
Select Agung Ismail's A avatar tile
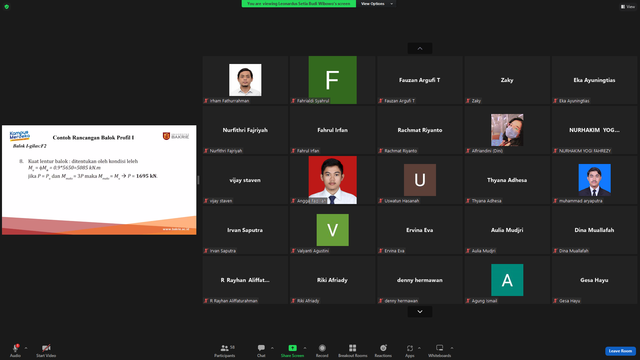tap(507, 280)
